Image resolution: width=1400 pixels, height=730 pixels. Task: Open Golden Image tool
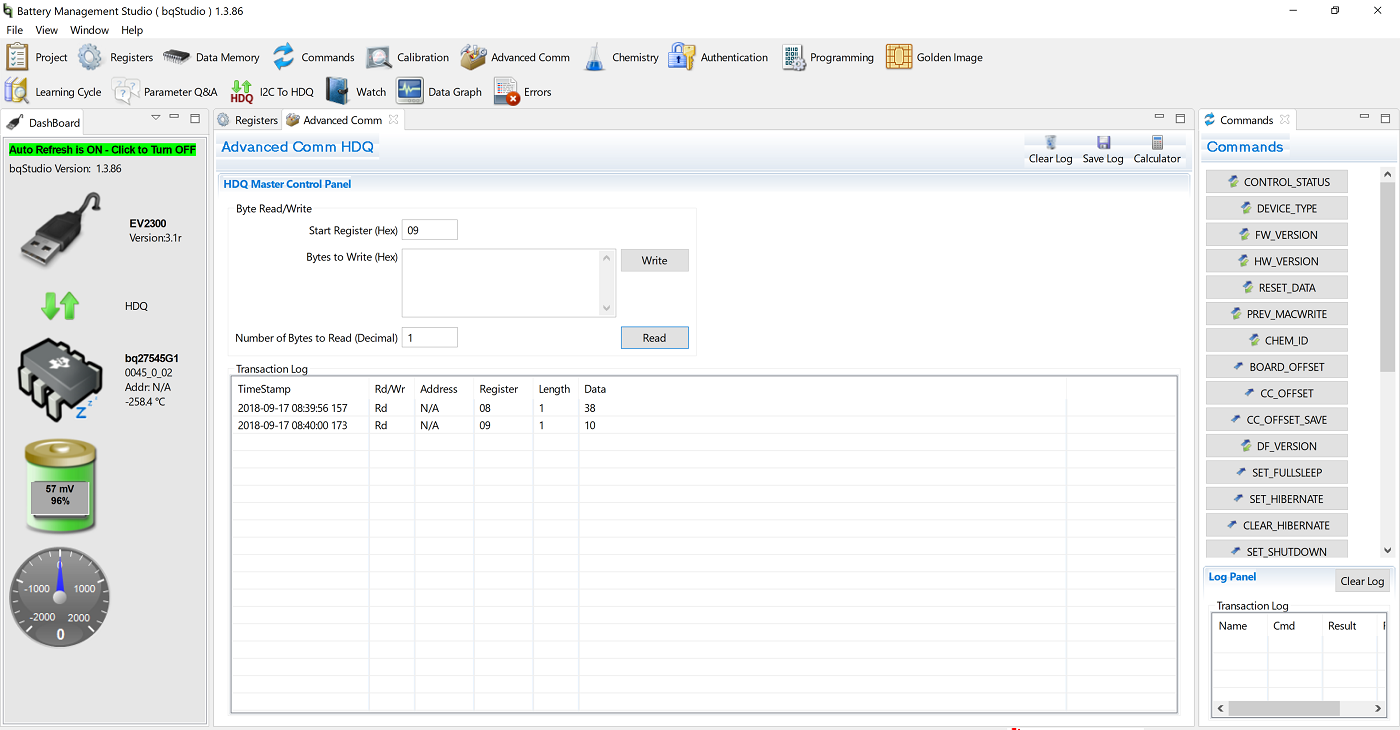898,57
